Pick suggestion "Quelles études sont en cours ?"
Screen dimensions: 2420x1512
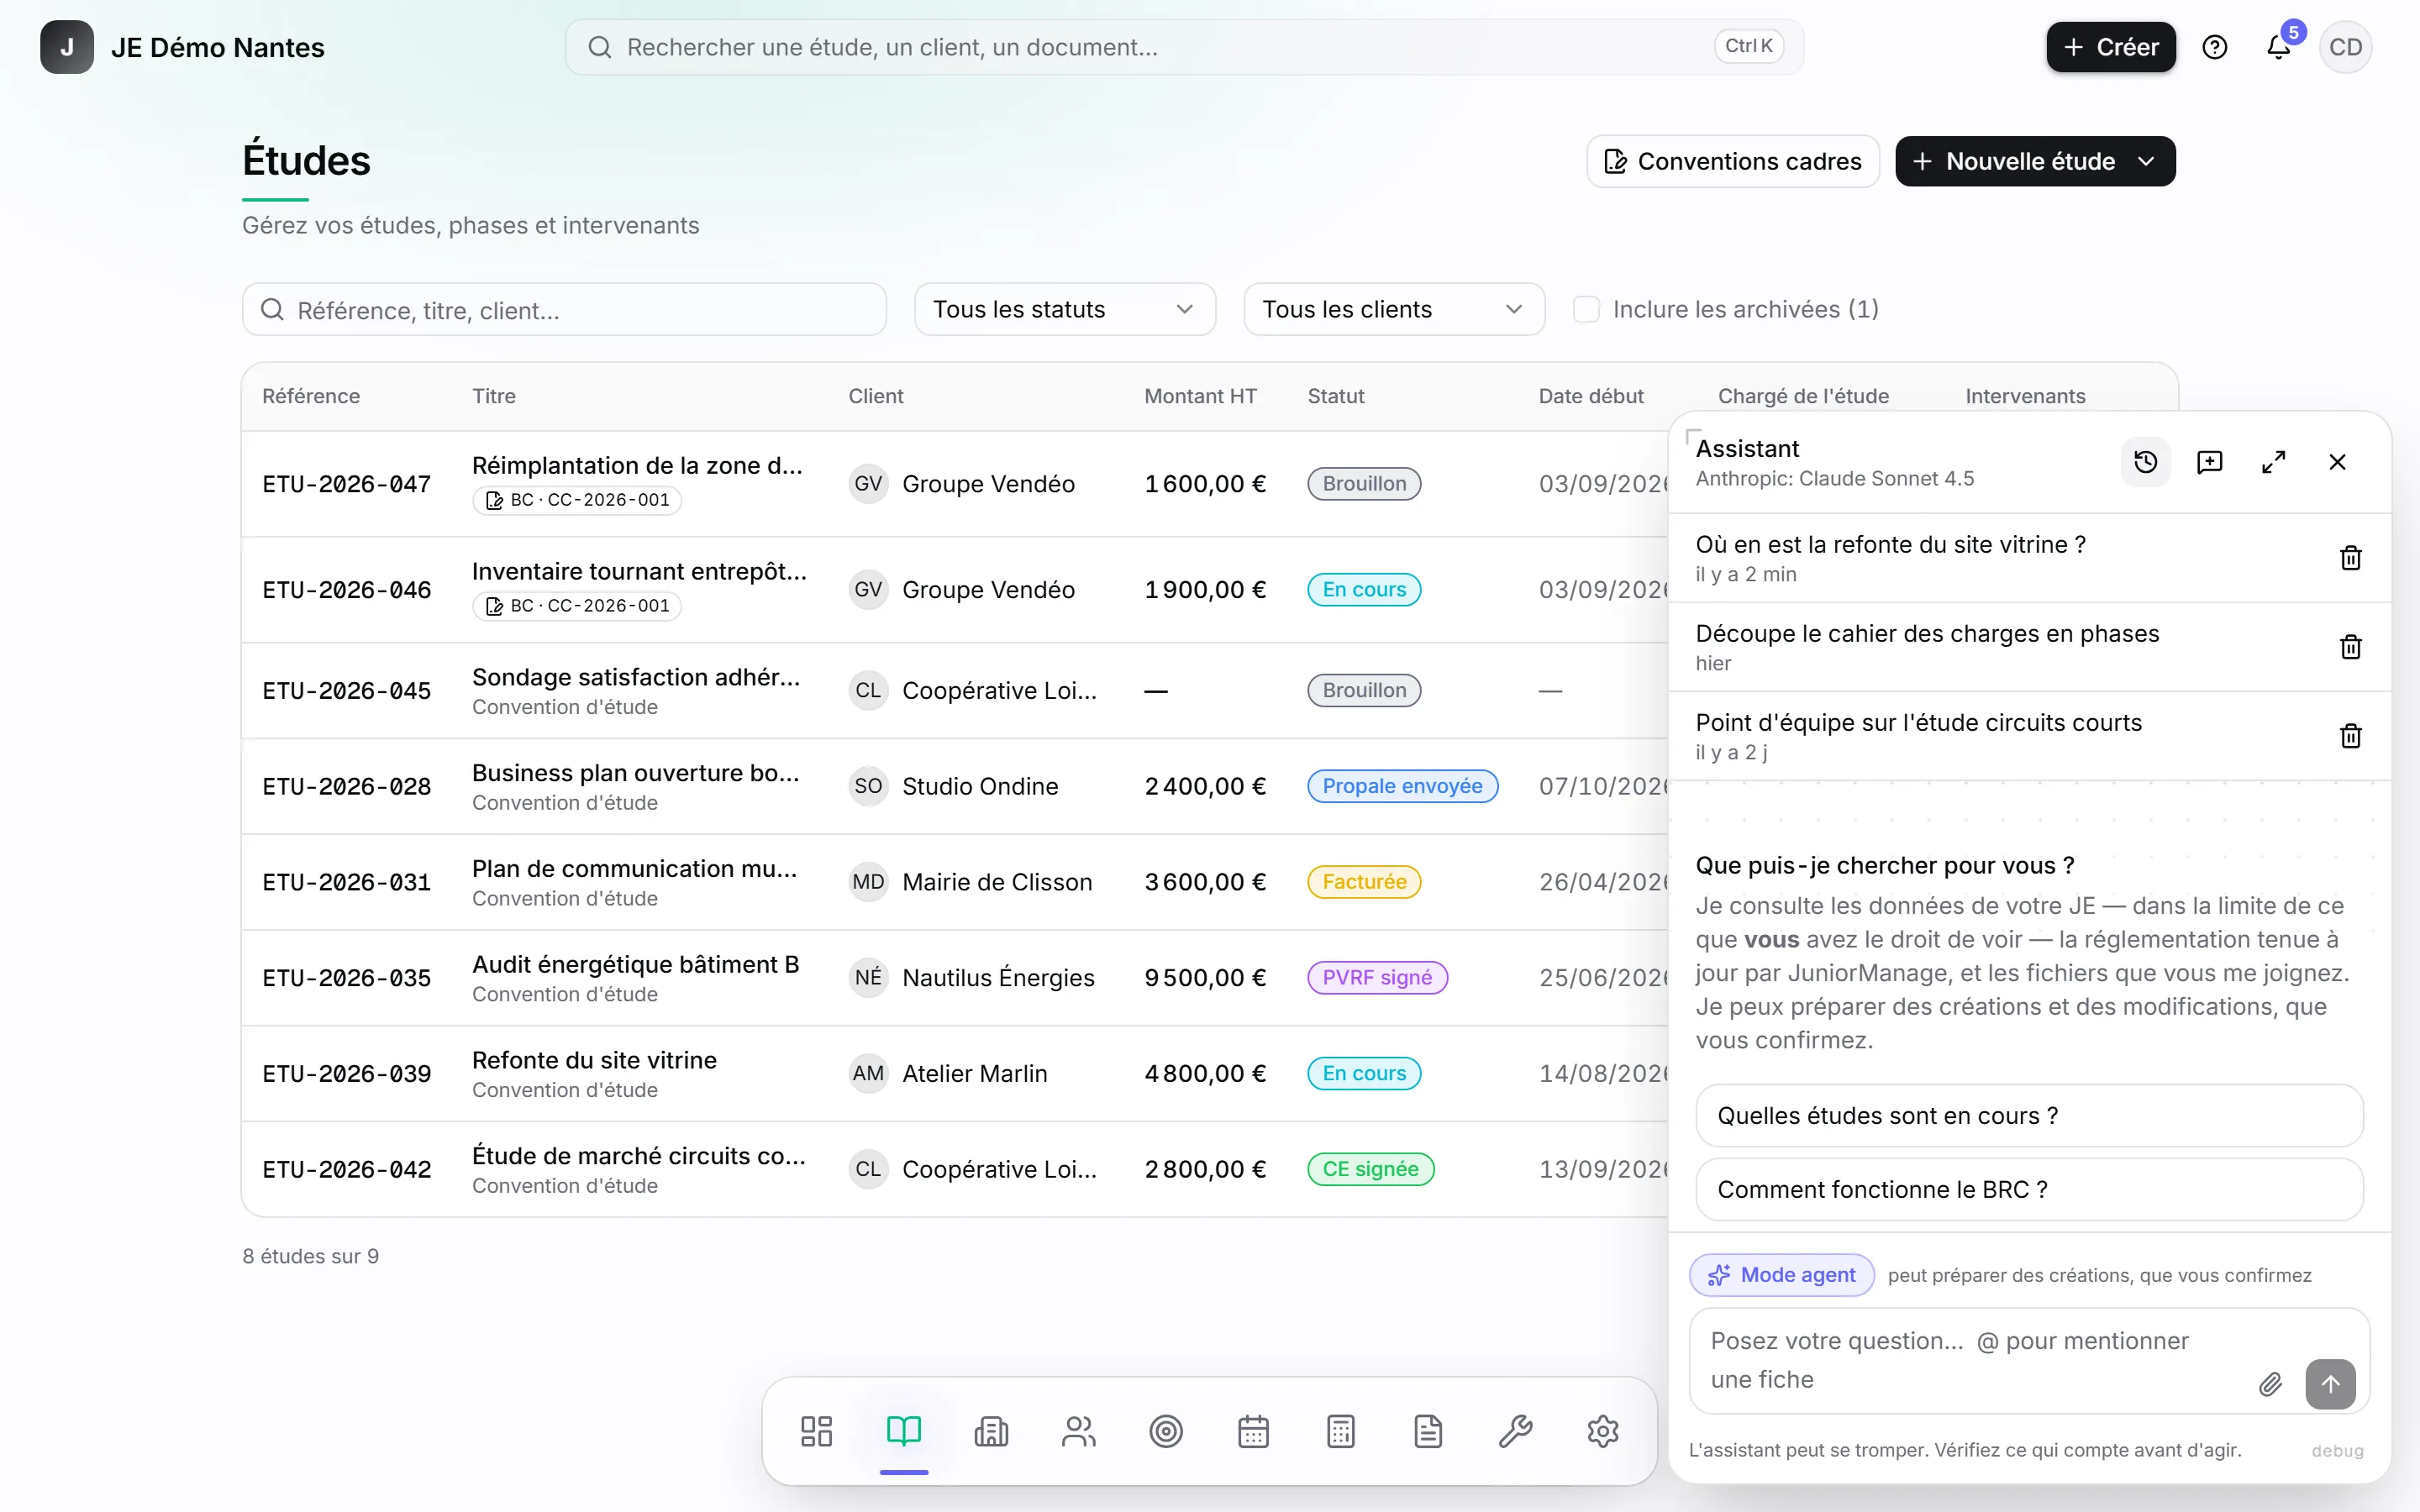click(2030, 1116)
